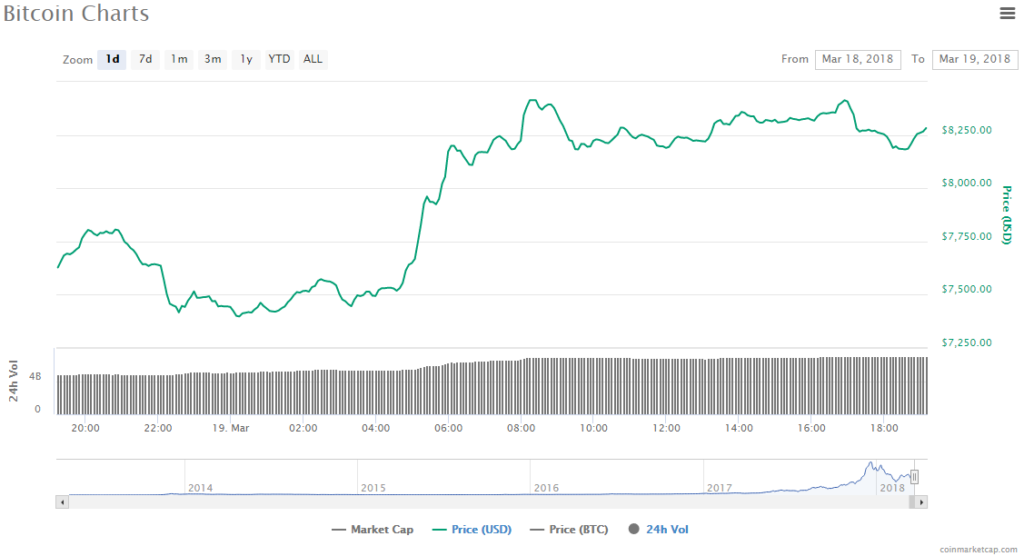
Task: Click the navigator scrollbar left arrow
Action: click(x=62, y=502)
